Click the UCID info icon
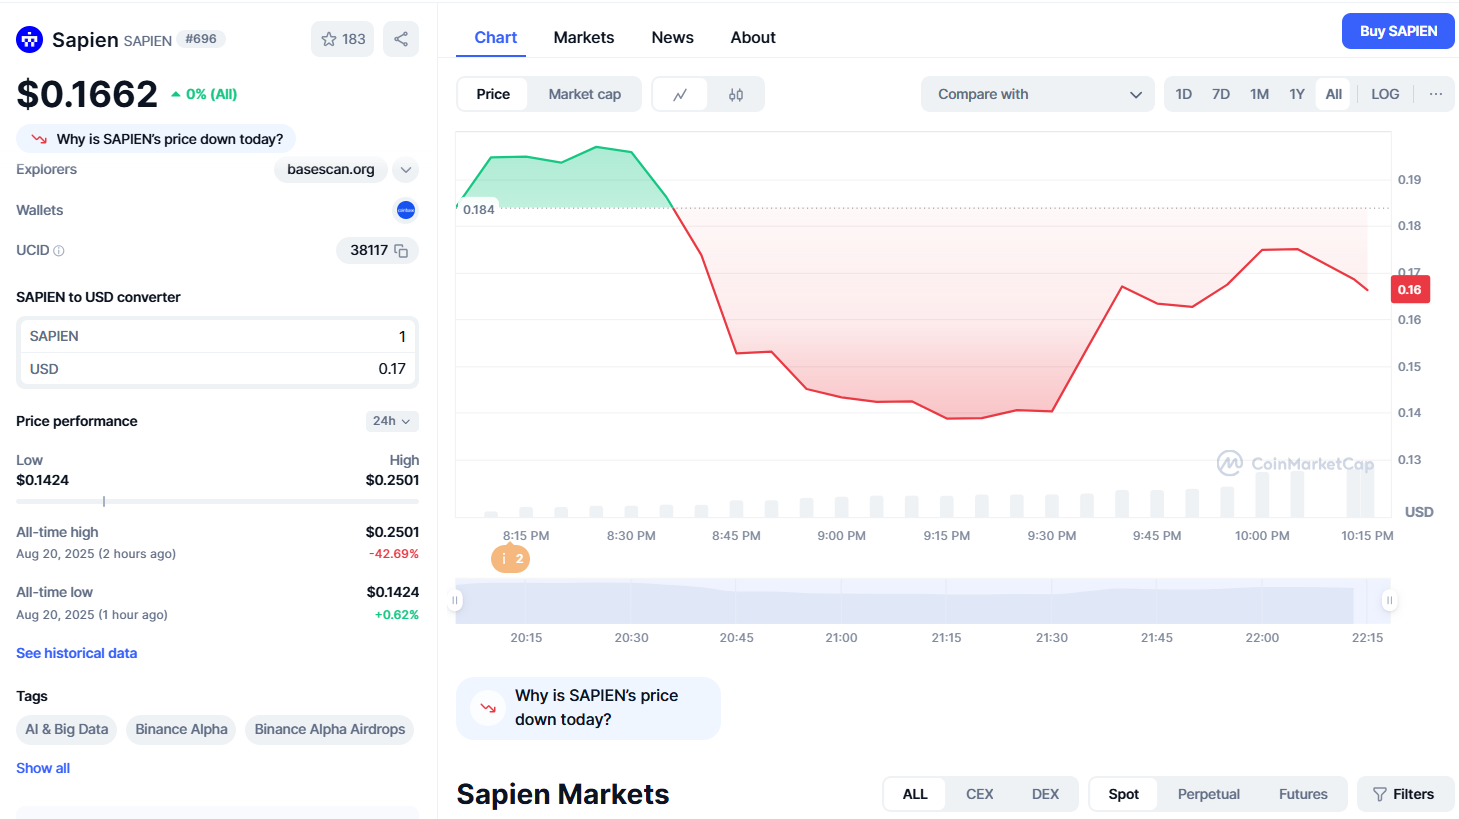This screenshot has height=819, width=1459. pos(59,251)
